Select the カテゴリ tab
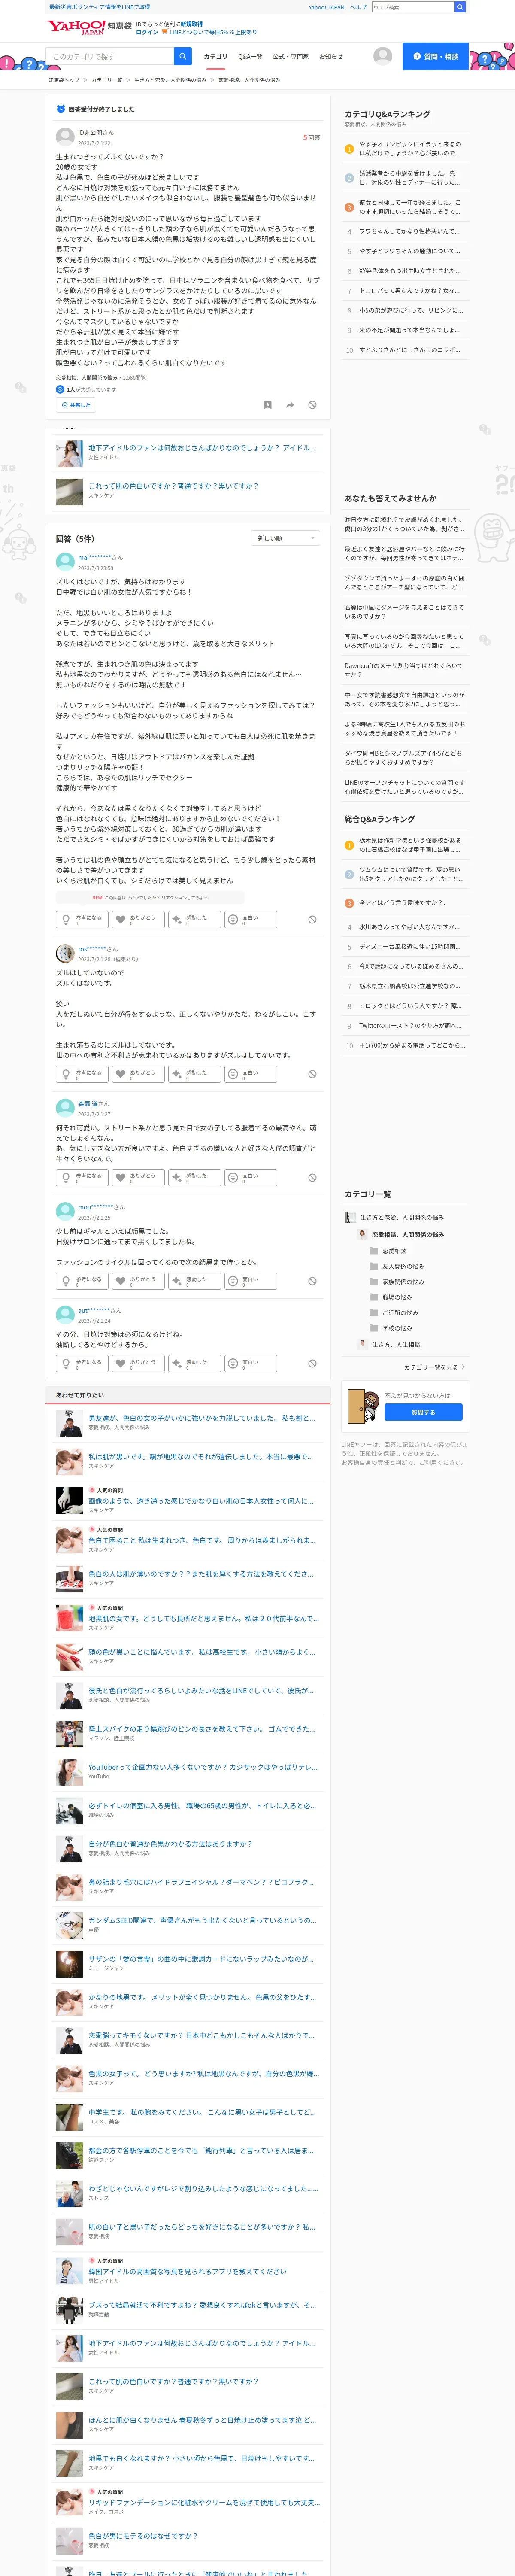 coord(215,57)
